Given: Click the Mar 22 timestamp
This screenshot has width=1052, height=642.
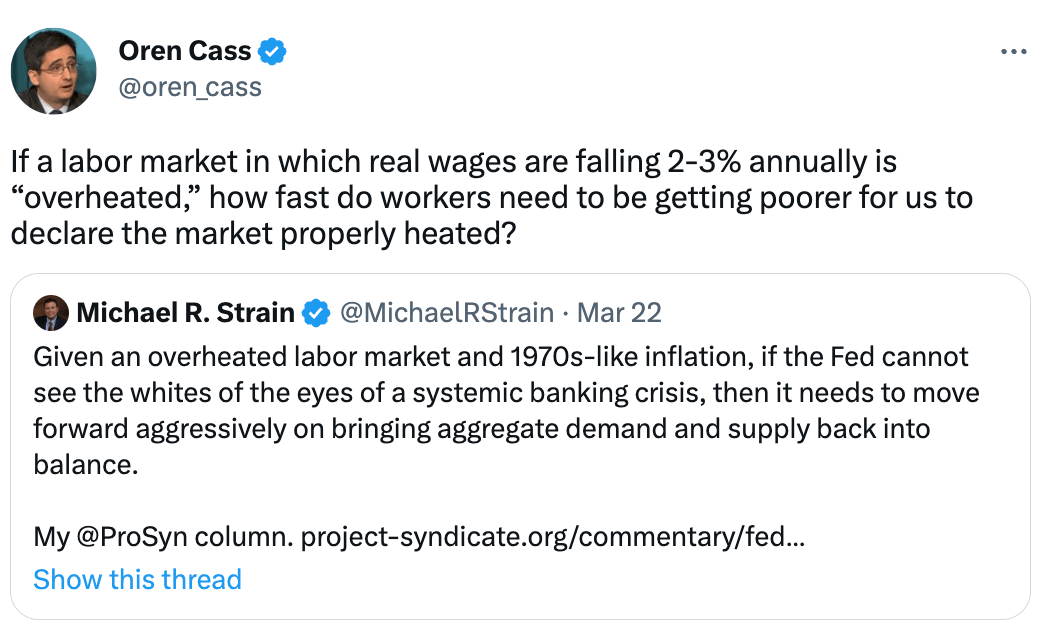Looking at the screenshot, I should click(620, 313).
